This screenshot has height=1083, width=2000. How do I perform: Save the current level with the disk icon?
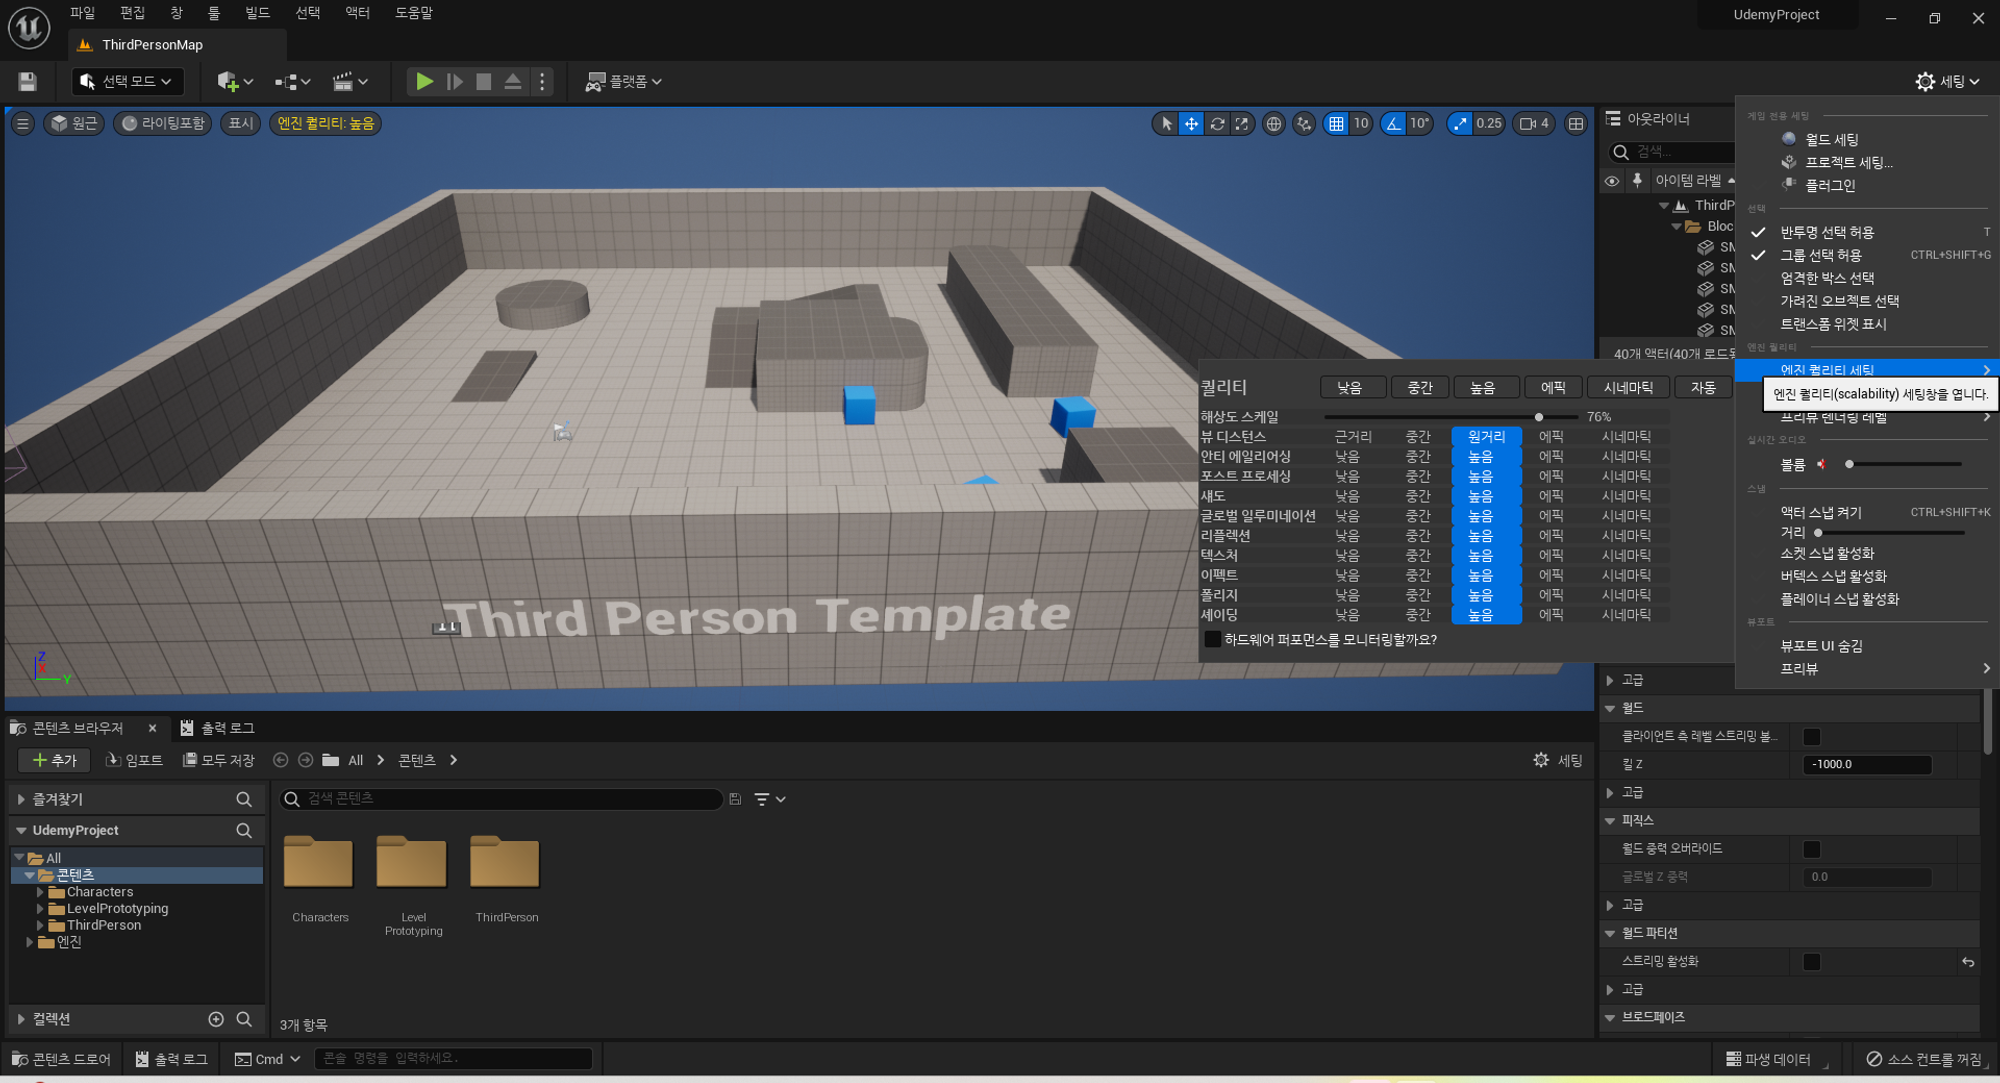pyautogui.click(x=27, y=81)
